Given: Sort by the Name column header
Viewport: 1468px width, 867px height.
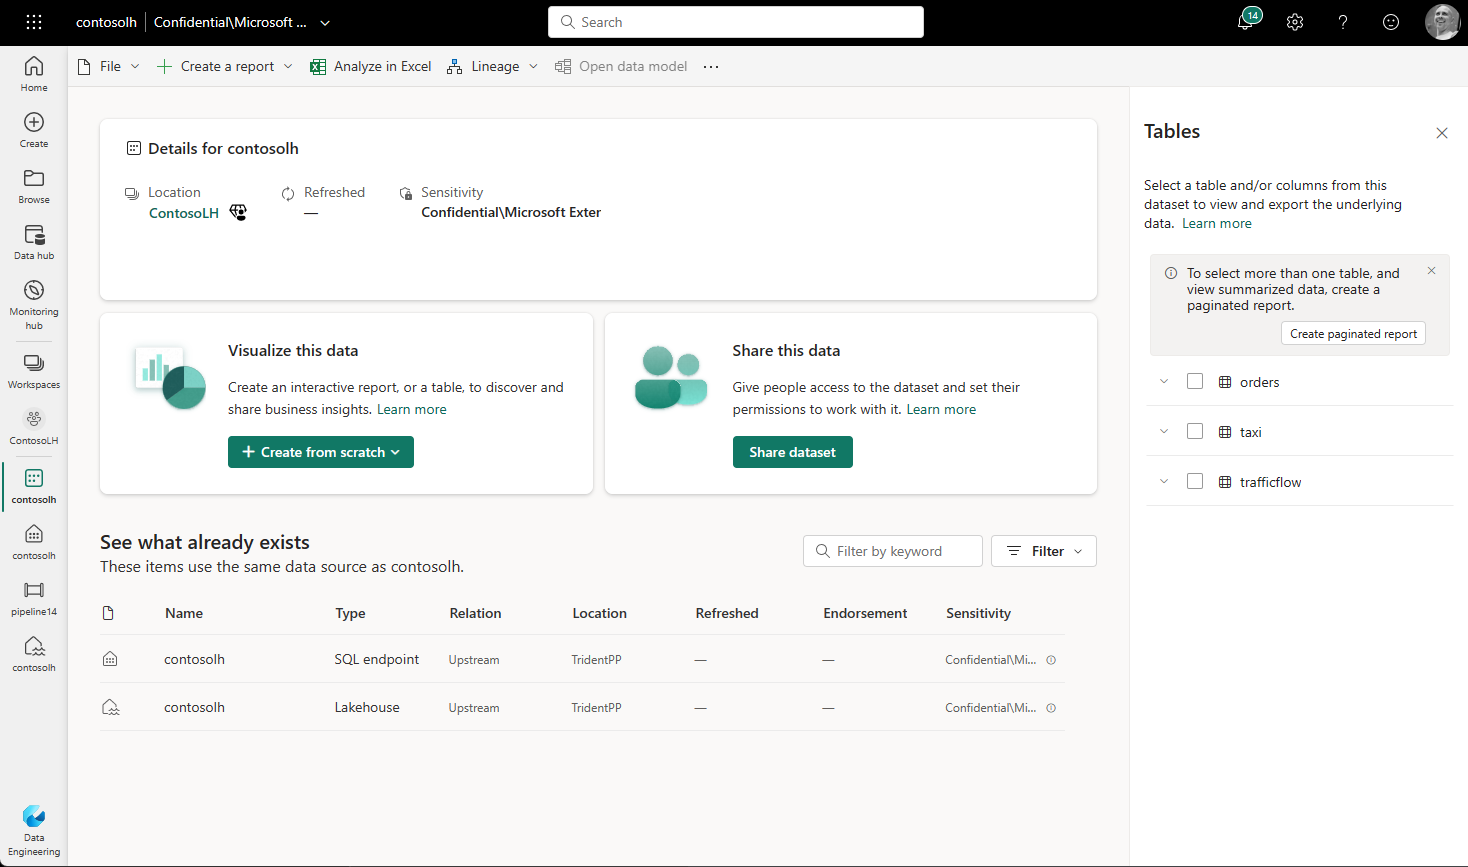Looking at the screenshot, I should 184,613.
